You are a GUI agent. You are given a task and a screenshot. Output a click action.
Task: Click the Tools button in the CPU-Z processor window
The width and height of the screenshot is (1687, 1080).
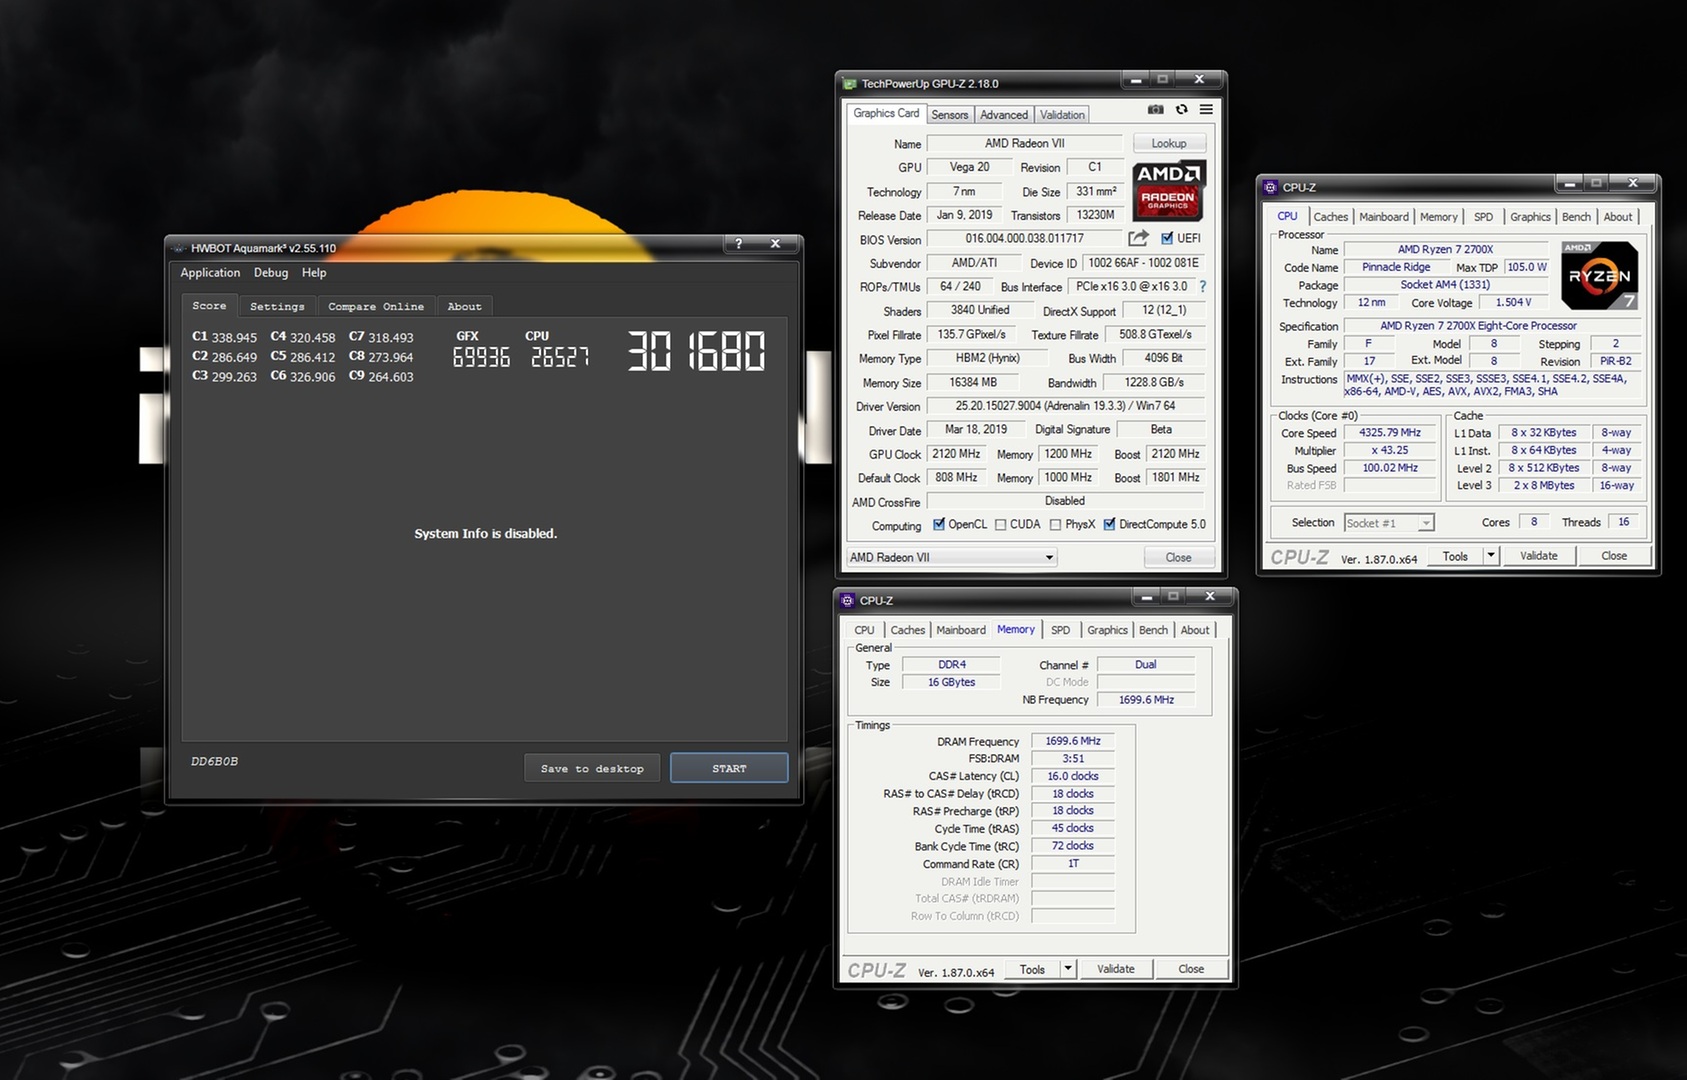tap(1455, 556)
